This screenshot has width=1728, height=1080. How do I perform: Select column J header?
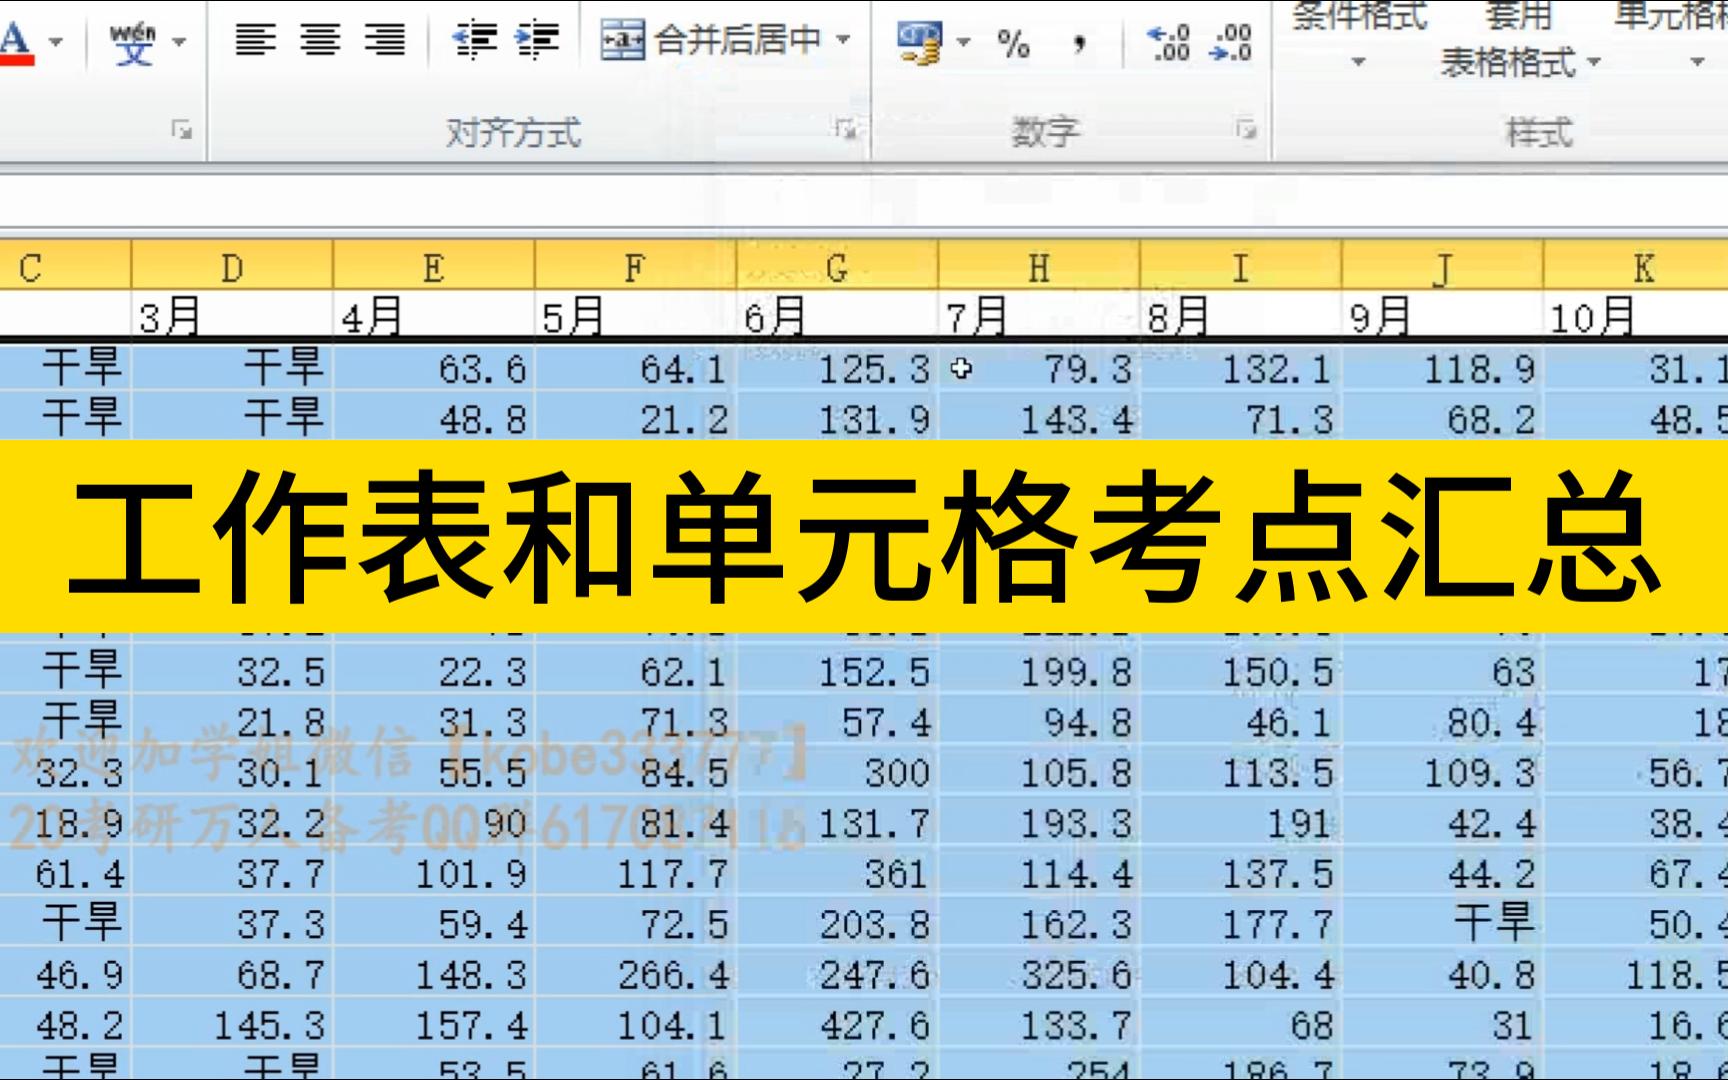point(1443,268)
